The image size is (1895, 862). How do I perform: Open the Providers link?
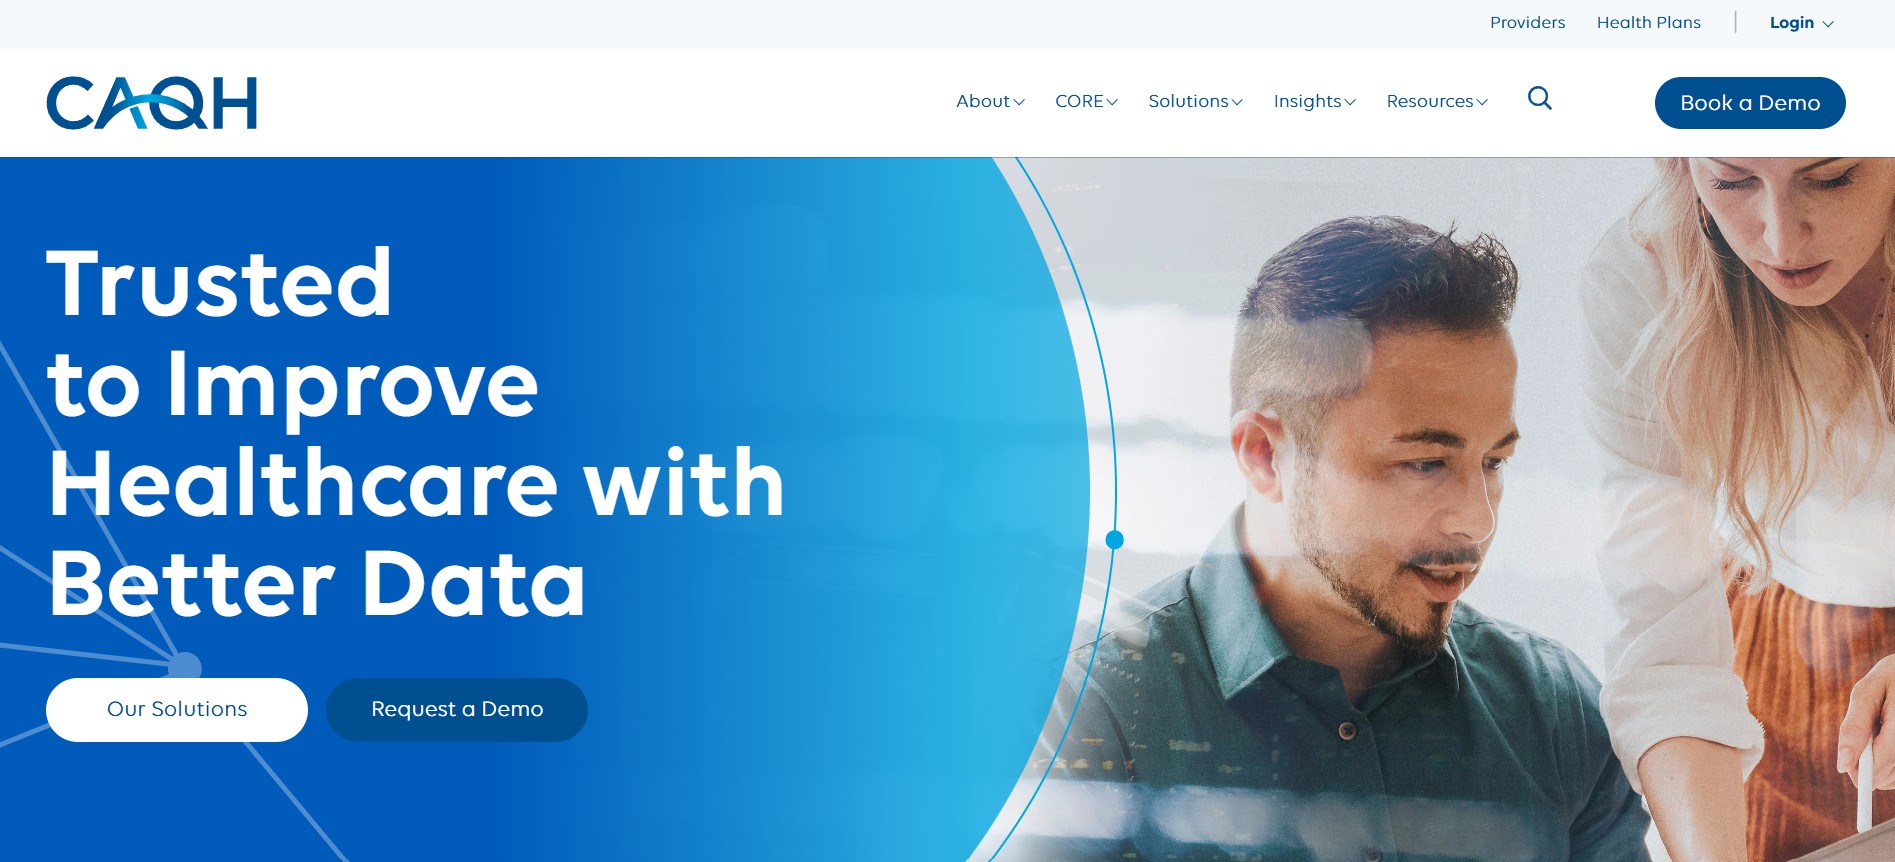click(x=1527, y=22)
